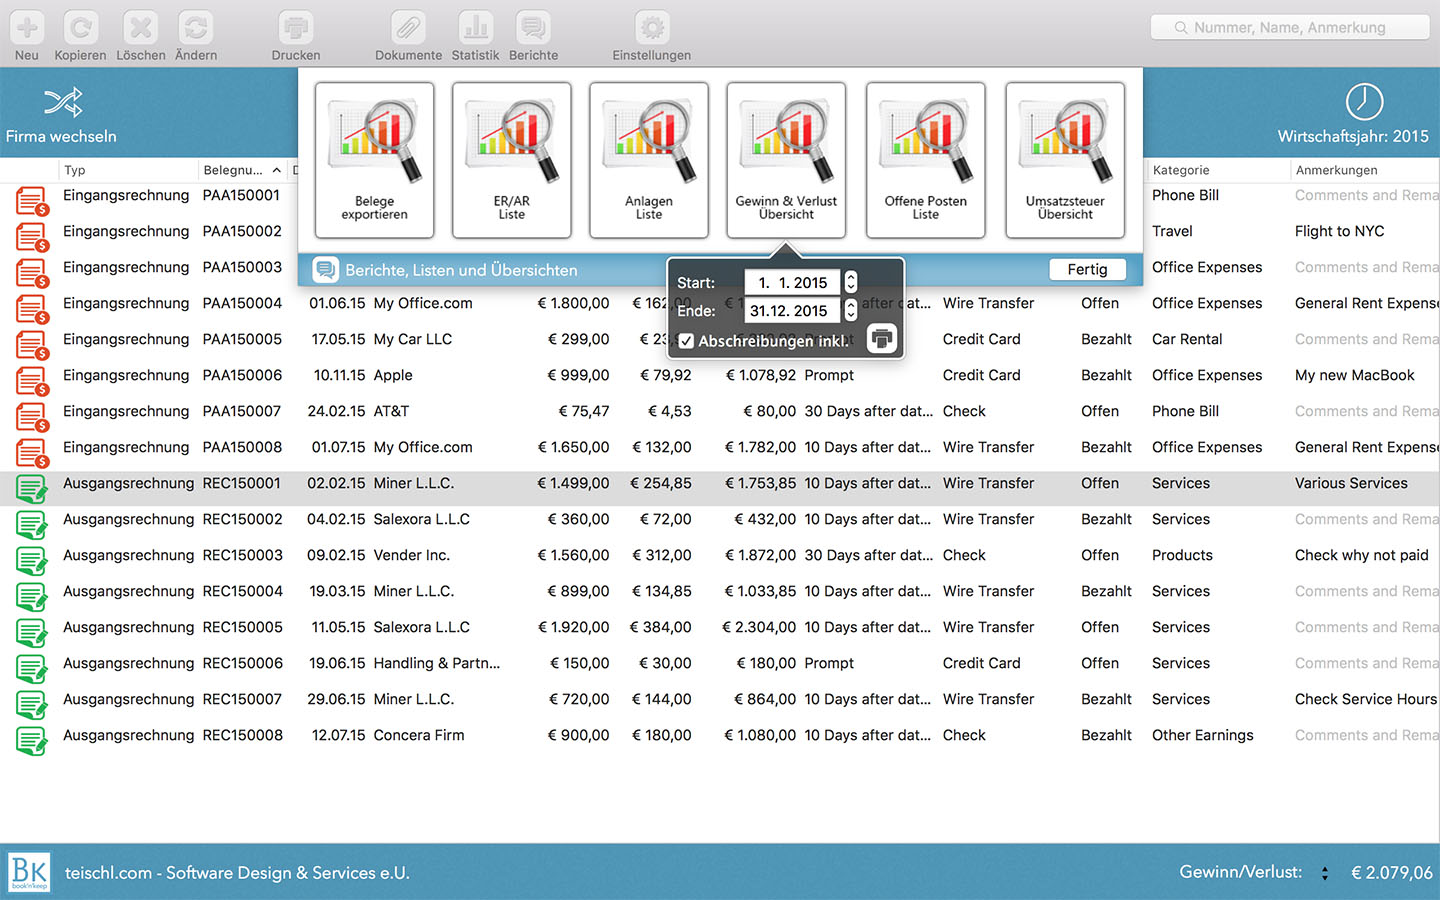
Task: Click Berichte, Listen und Übersichten label
Action: [461, 270]
